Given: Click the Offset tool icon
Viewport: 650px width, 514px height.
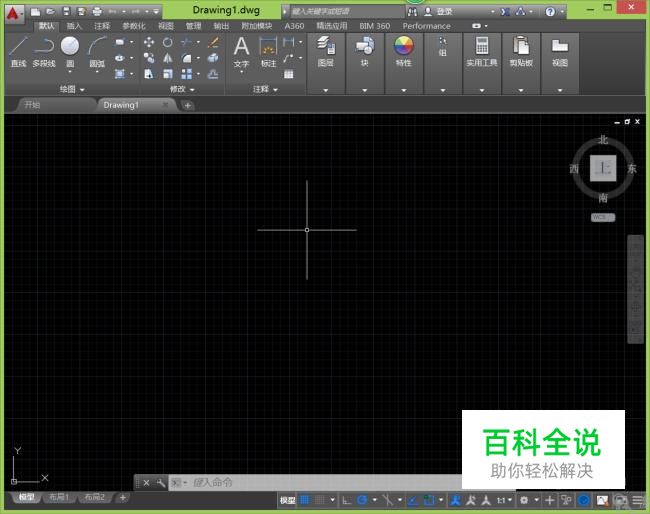Looking at the screenshot, I should tap(213, 74).
